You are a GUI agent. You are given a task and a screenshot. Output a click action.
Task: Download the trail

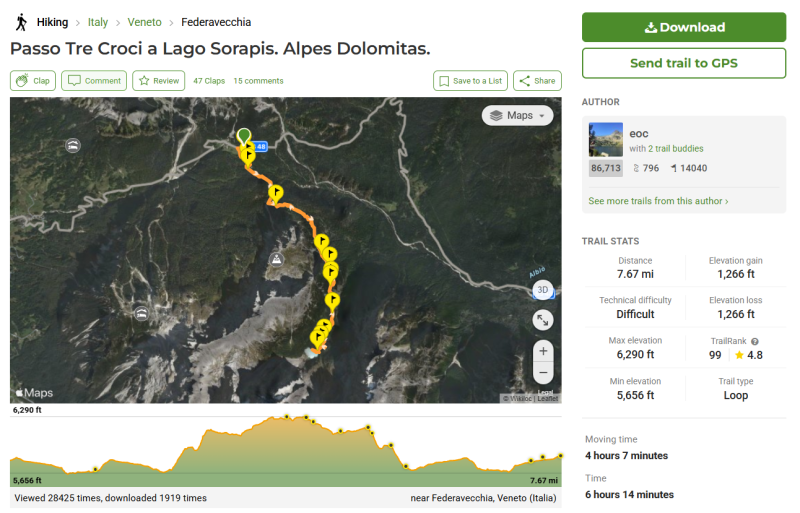[684, 27]
